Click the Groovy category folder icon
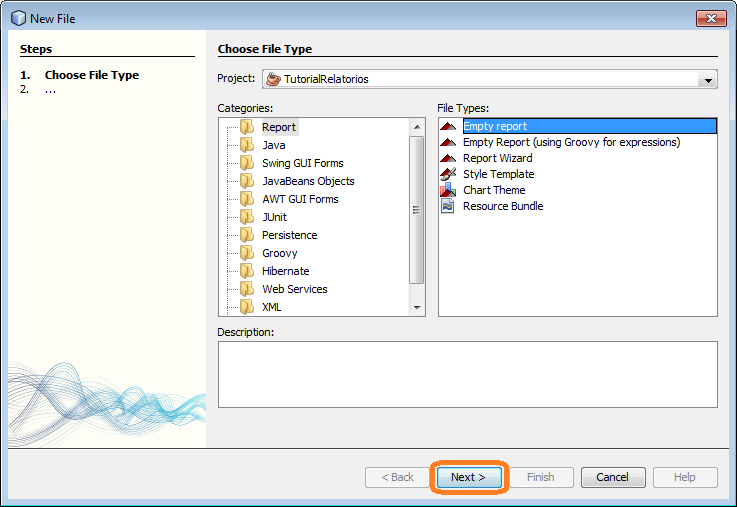Viewport: 737px width, 507px height. tap(247, 253)
